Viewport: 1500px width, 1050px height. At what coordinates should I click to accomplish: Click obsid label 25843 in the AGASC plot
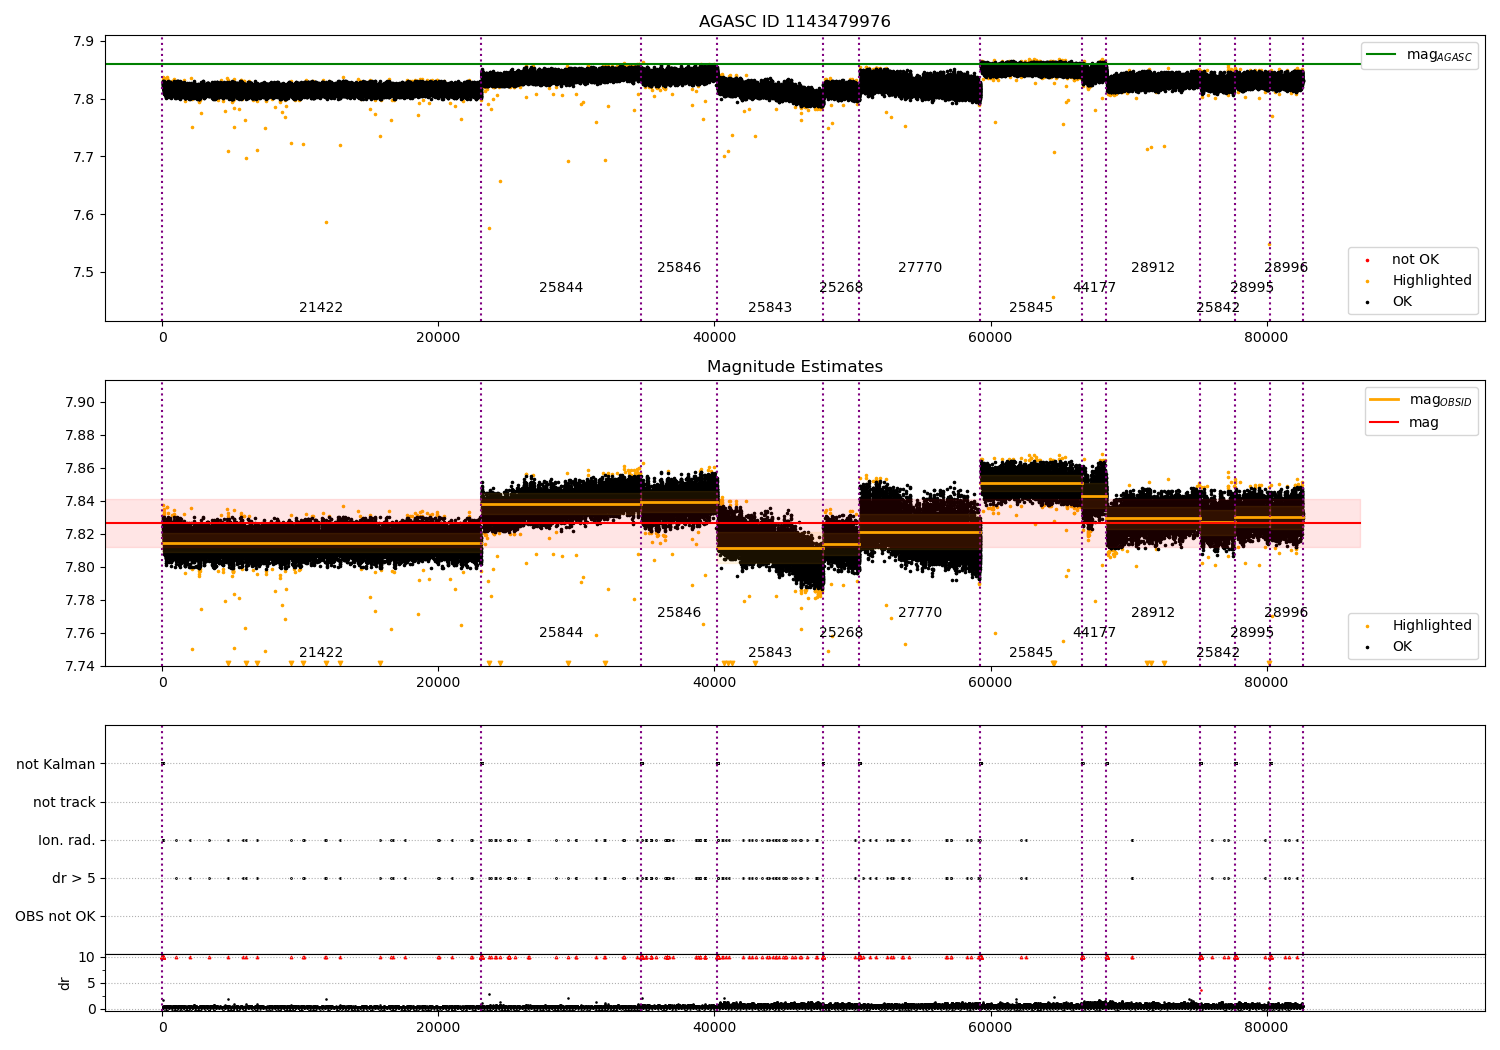click(x=770, y=308)
